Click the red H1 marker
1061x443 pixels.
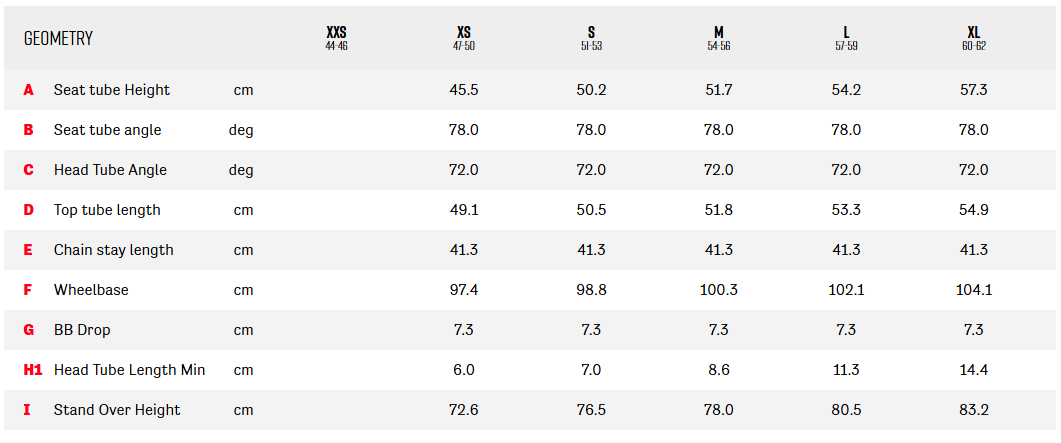pyautogui.click(x=33, y=370)
